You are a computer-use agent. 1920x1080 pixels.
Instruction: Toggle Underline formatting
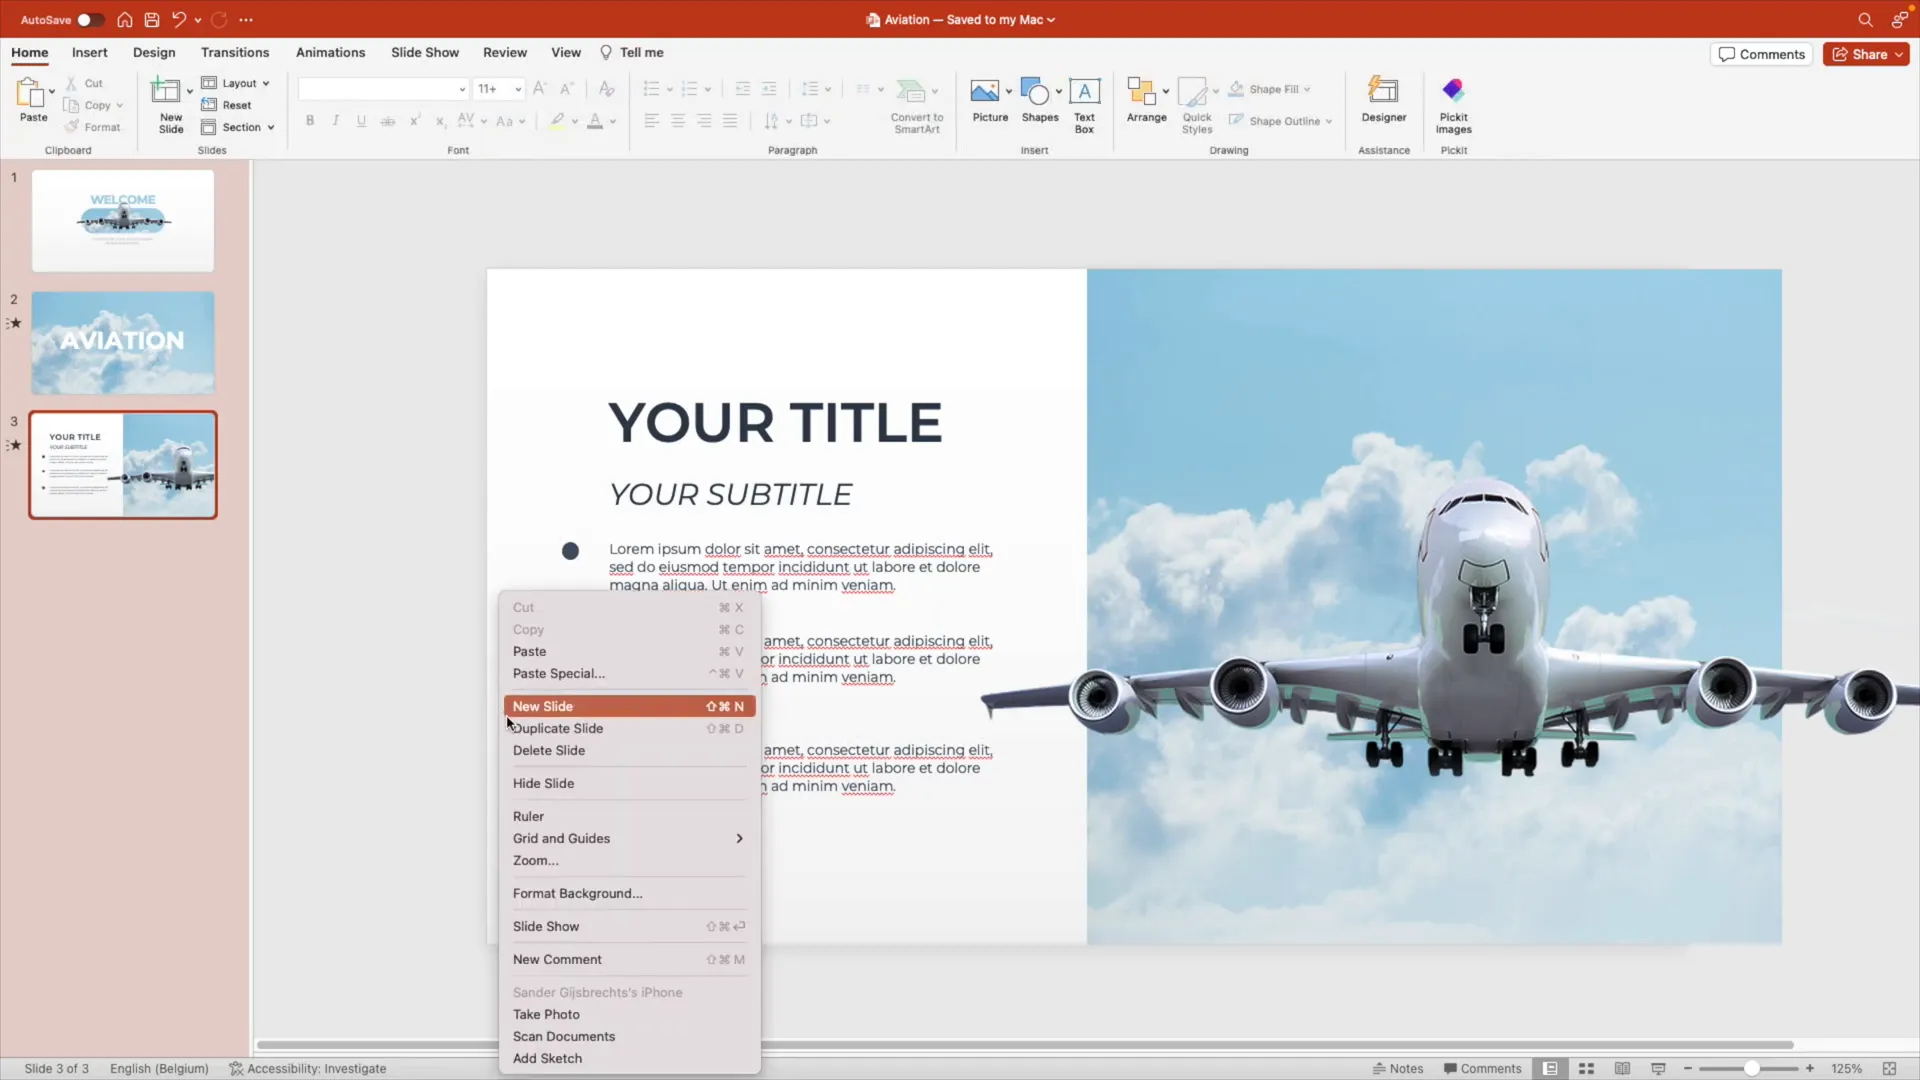361,121
